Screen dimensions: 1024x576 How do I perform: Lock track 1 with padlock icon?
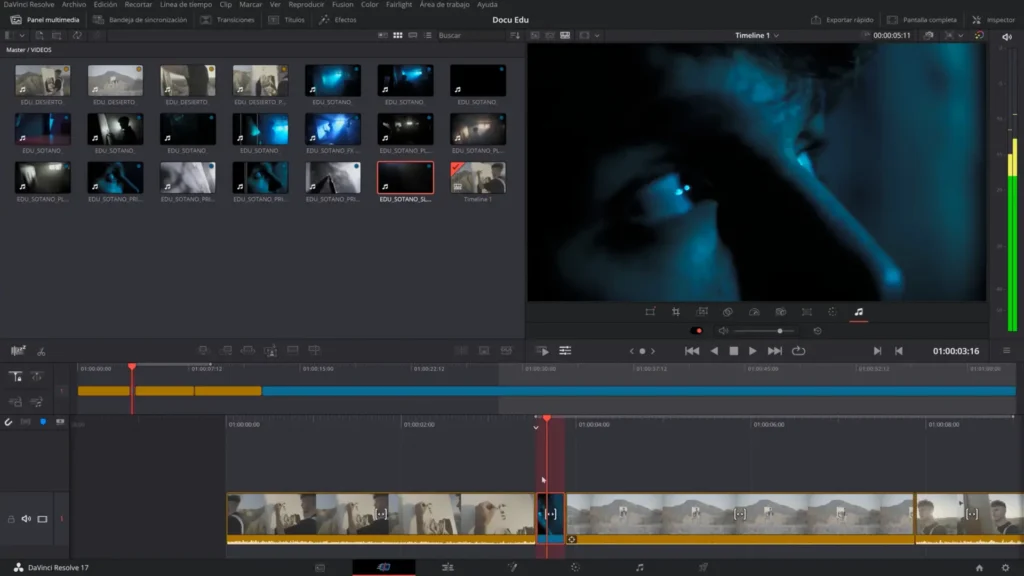coord(11,519)
